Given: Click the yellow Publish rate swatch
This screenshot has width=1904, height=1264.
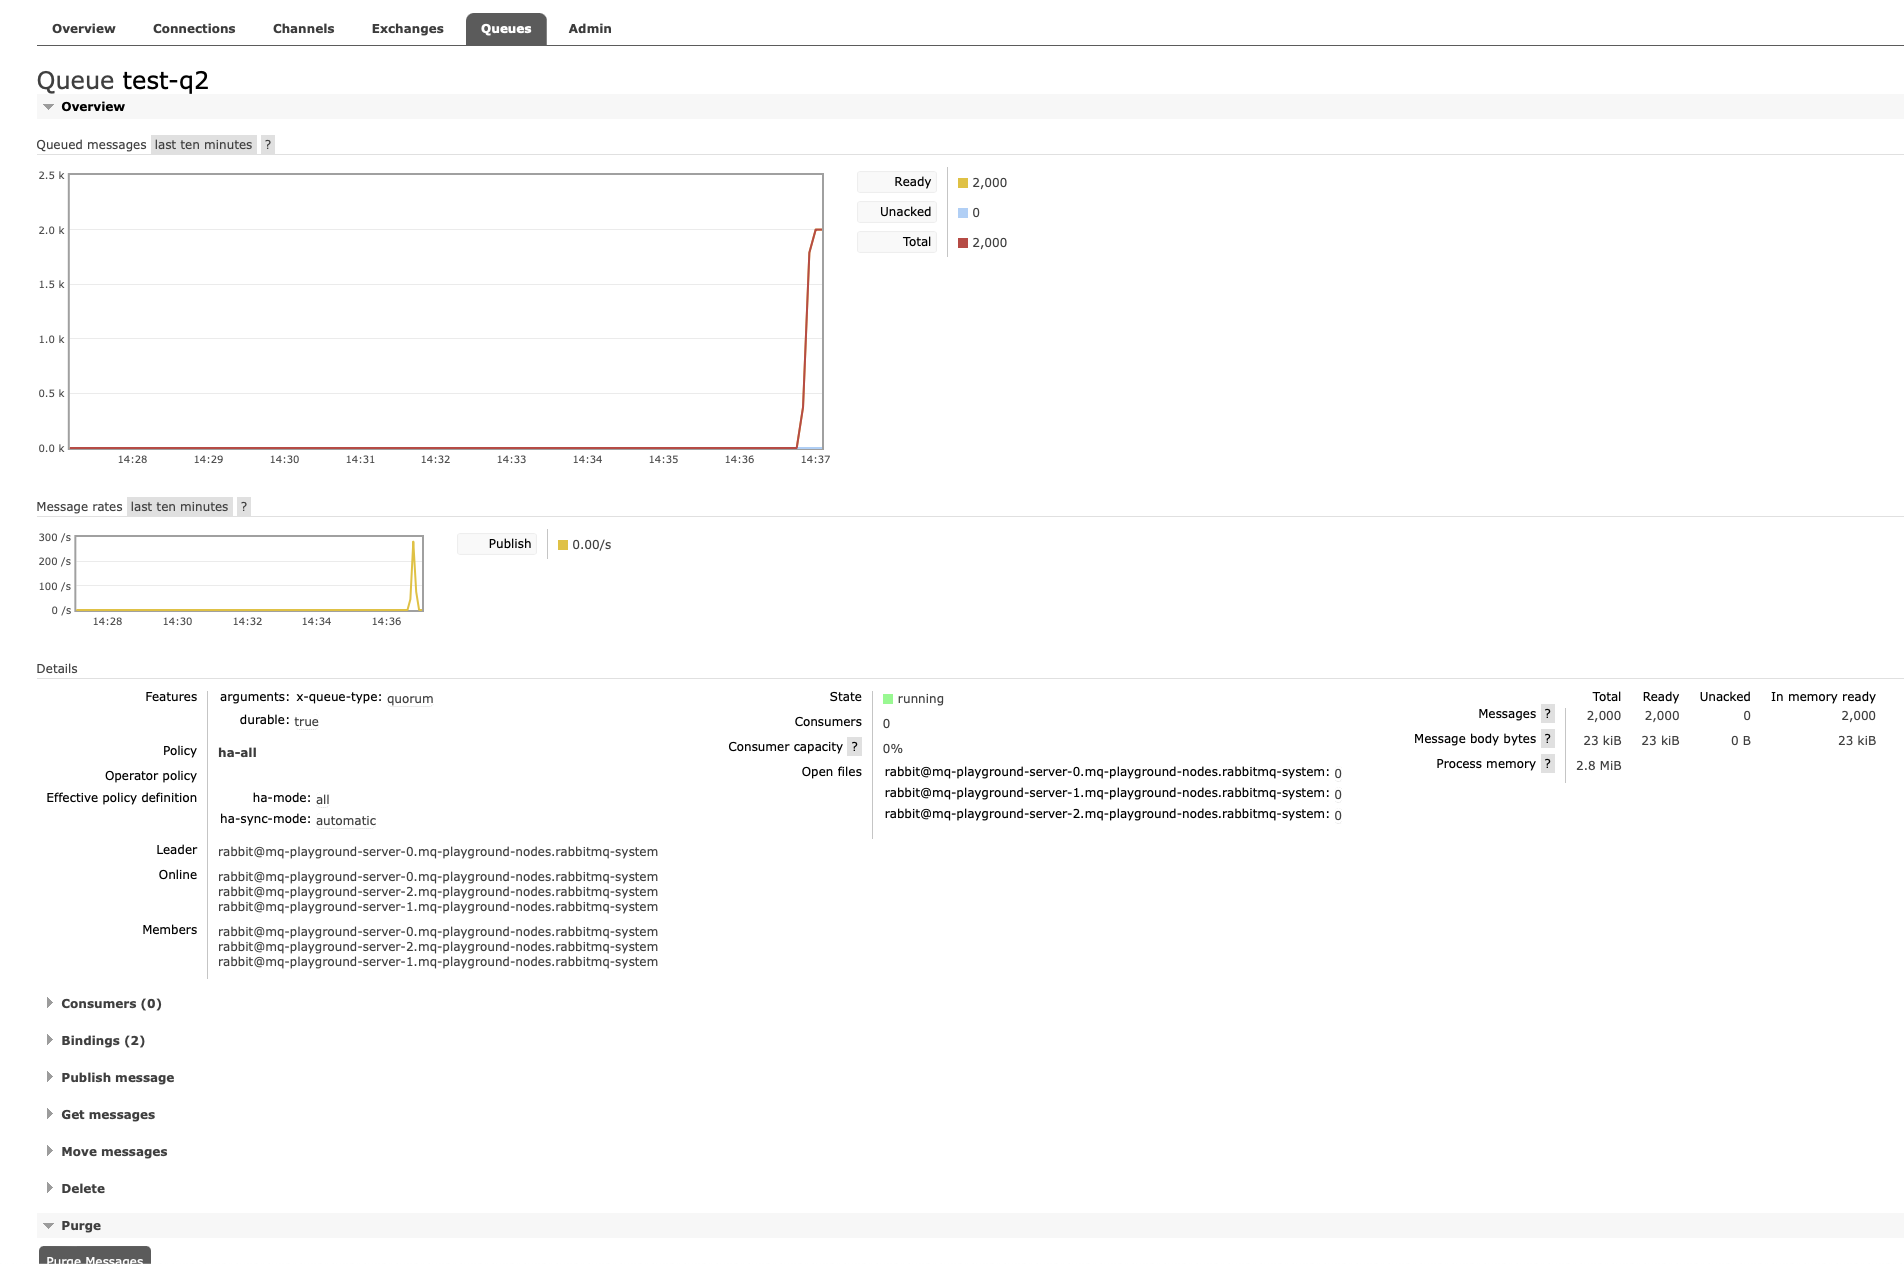Looking at the screenshot, I should 563,545.
